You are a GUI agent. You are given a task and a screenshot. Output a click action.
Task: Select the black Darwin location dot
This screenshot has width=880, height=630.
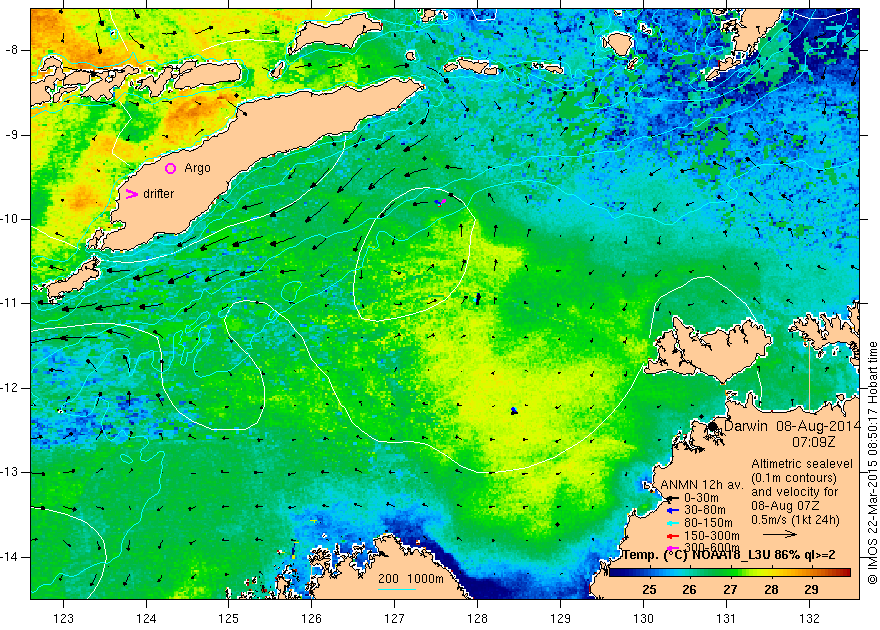pyautogui.click(x=712, y=426)
